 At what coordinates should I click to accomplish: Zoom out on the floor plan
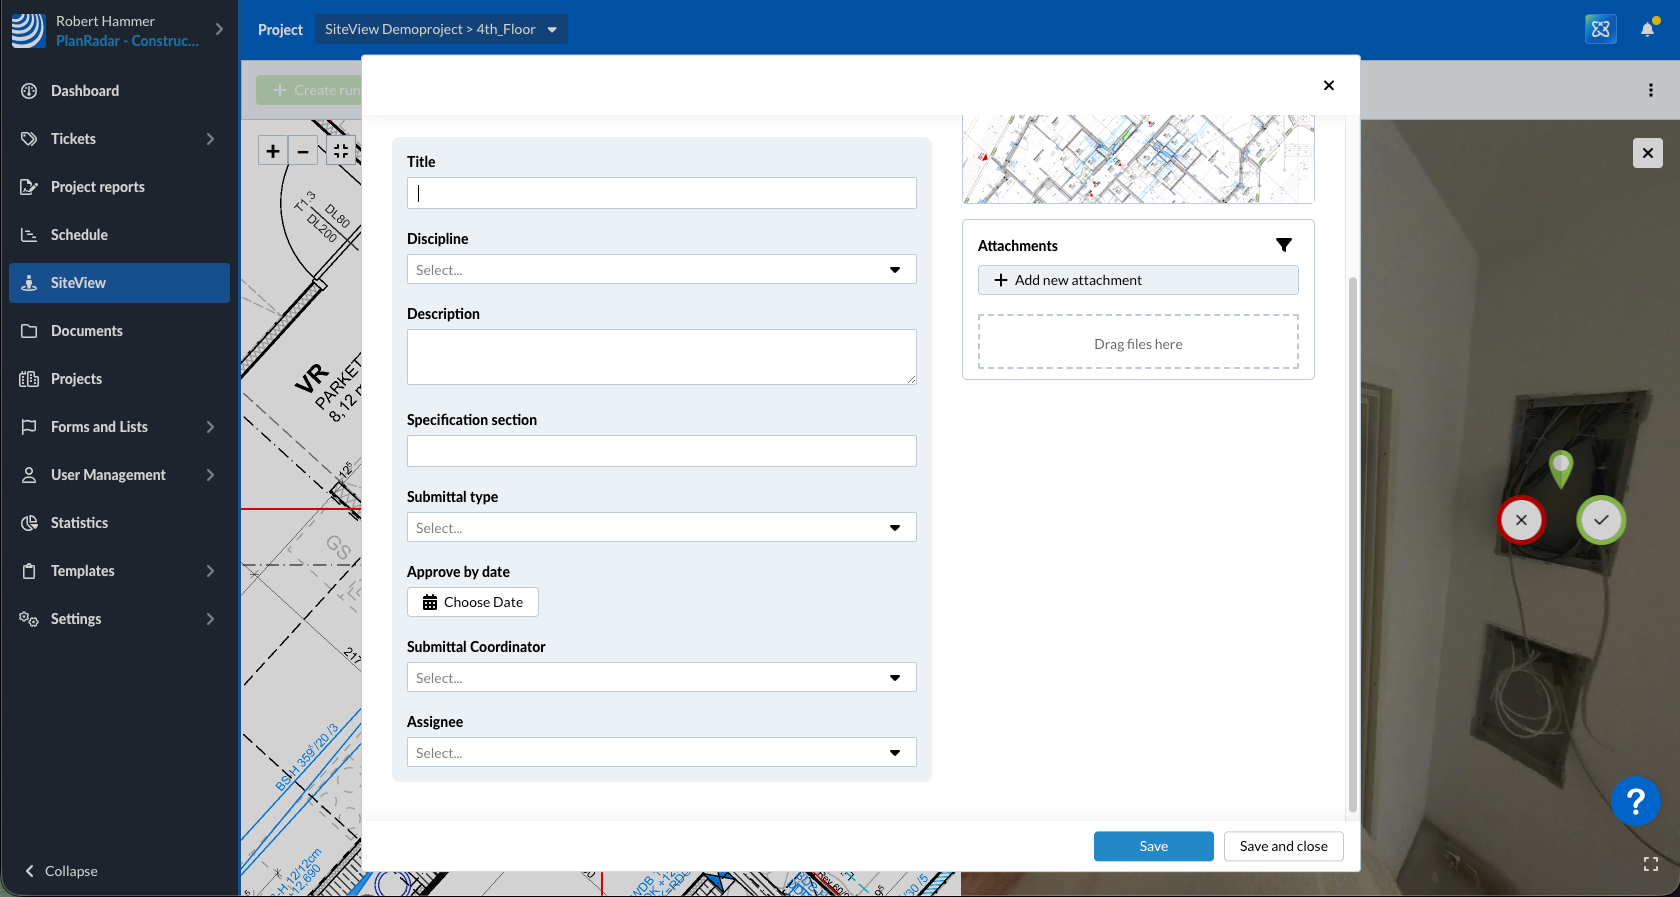[303, 151]
